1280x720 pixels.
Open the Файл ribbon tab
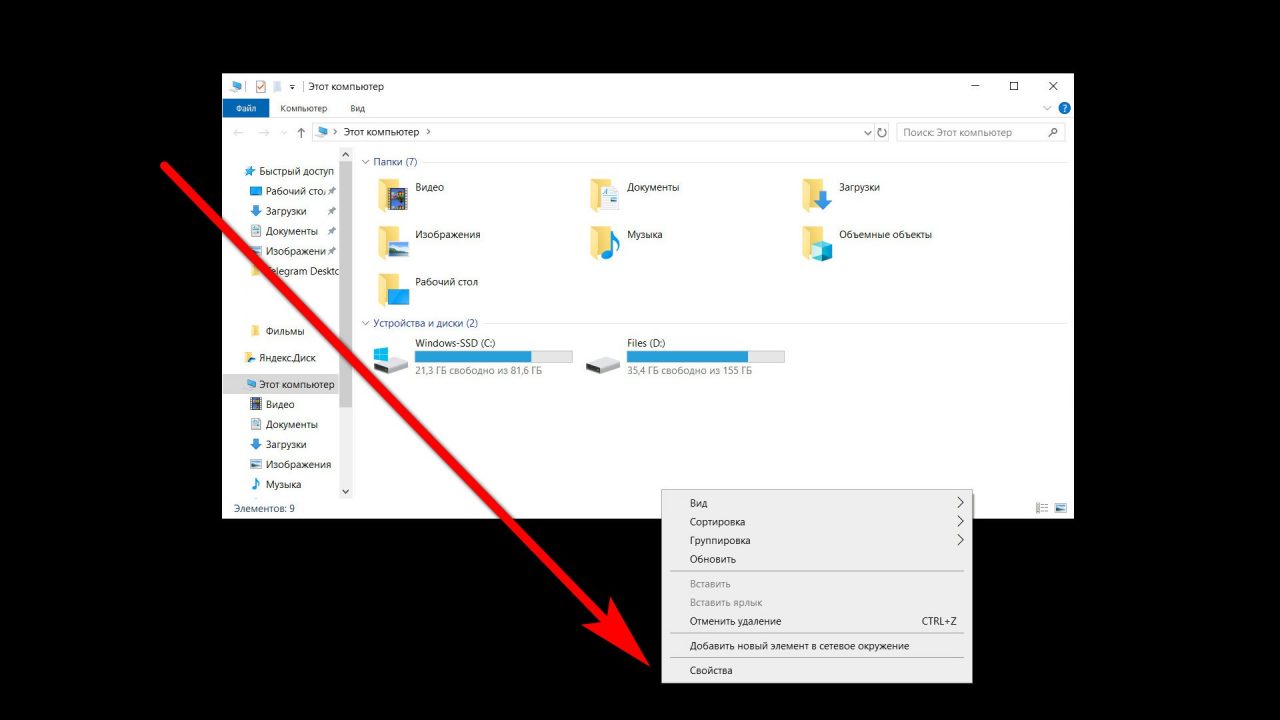click(x=246, y=108)
